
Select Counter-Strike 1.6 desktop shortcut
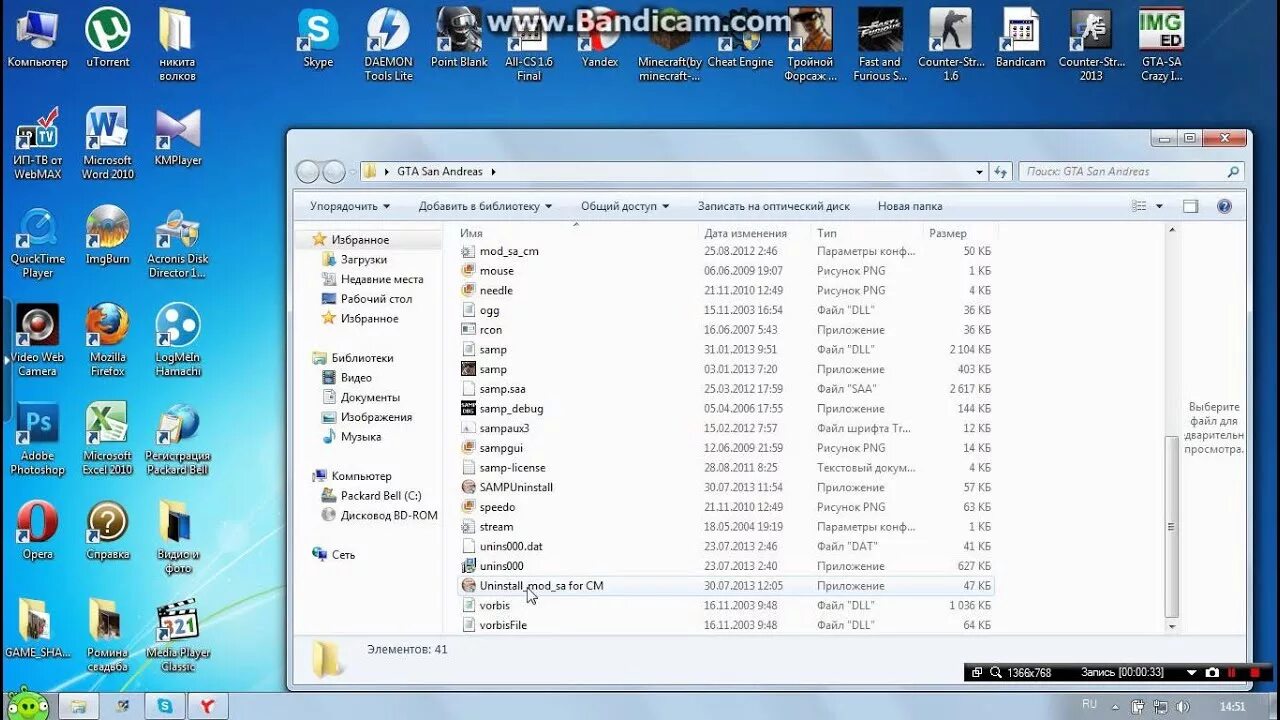click(x=951, y=44)
